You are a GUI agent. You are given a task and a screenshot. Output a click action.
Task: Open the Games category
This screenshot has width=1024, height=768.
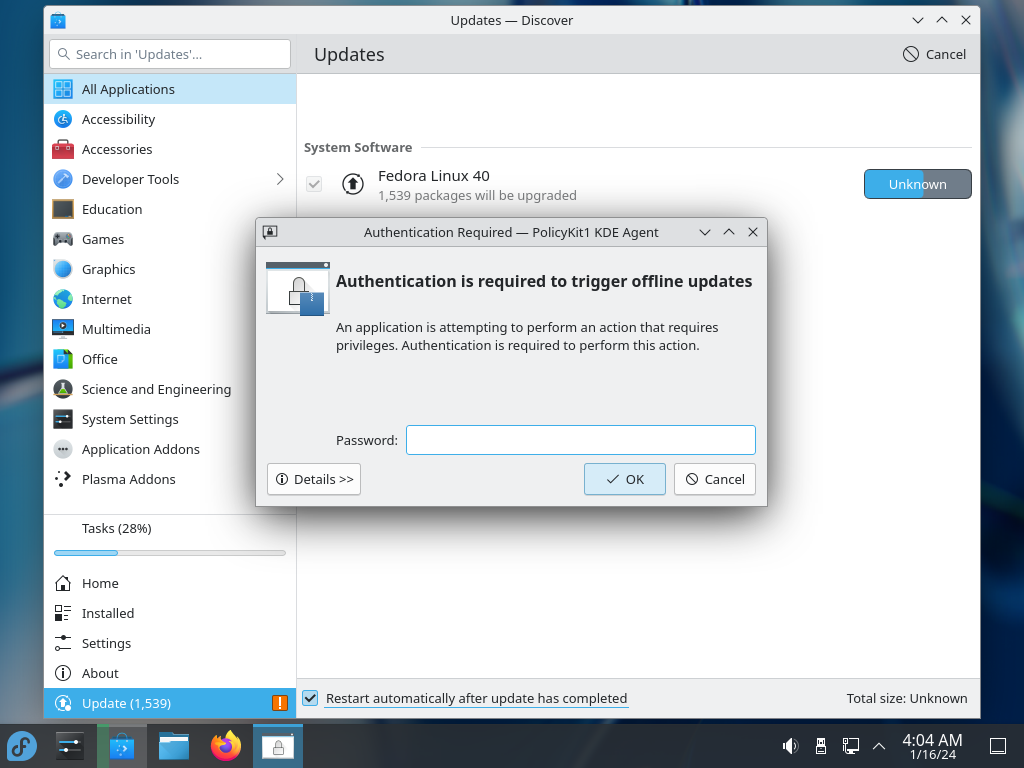click(x=170, y=239)
